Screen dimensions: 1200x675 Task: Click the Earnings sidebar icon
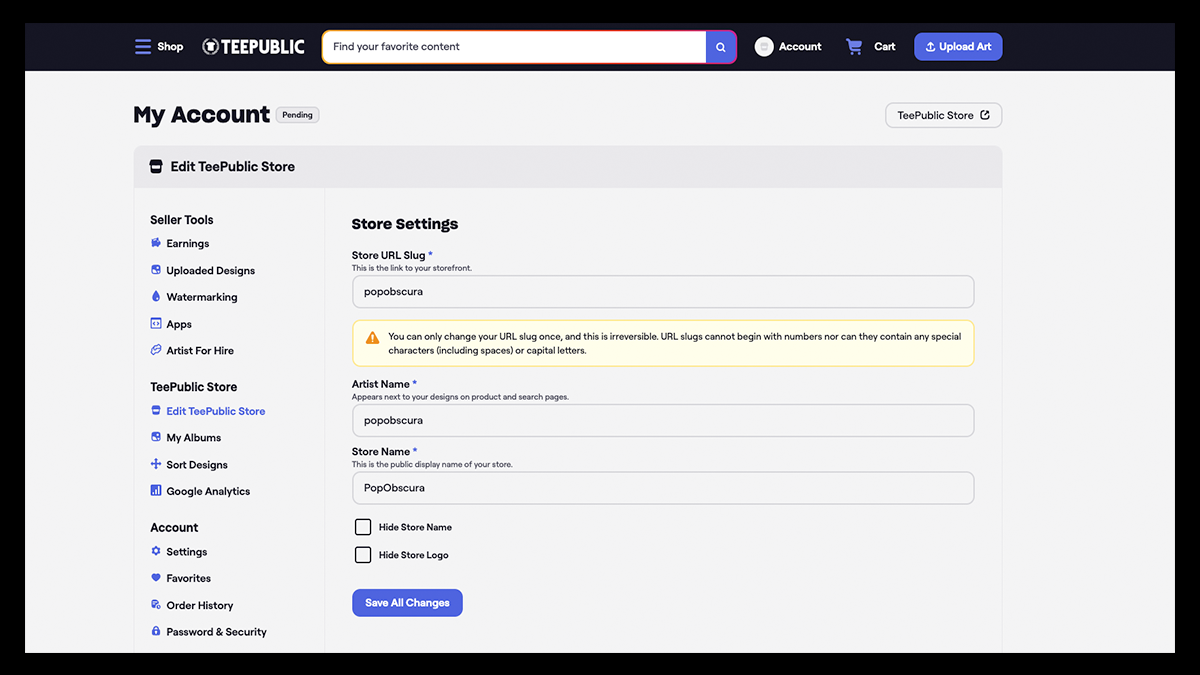[x=156, y=243]
